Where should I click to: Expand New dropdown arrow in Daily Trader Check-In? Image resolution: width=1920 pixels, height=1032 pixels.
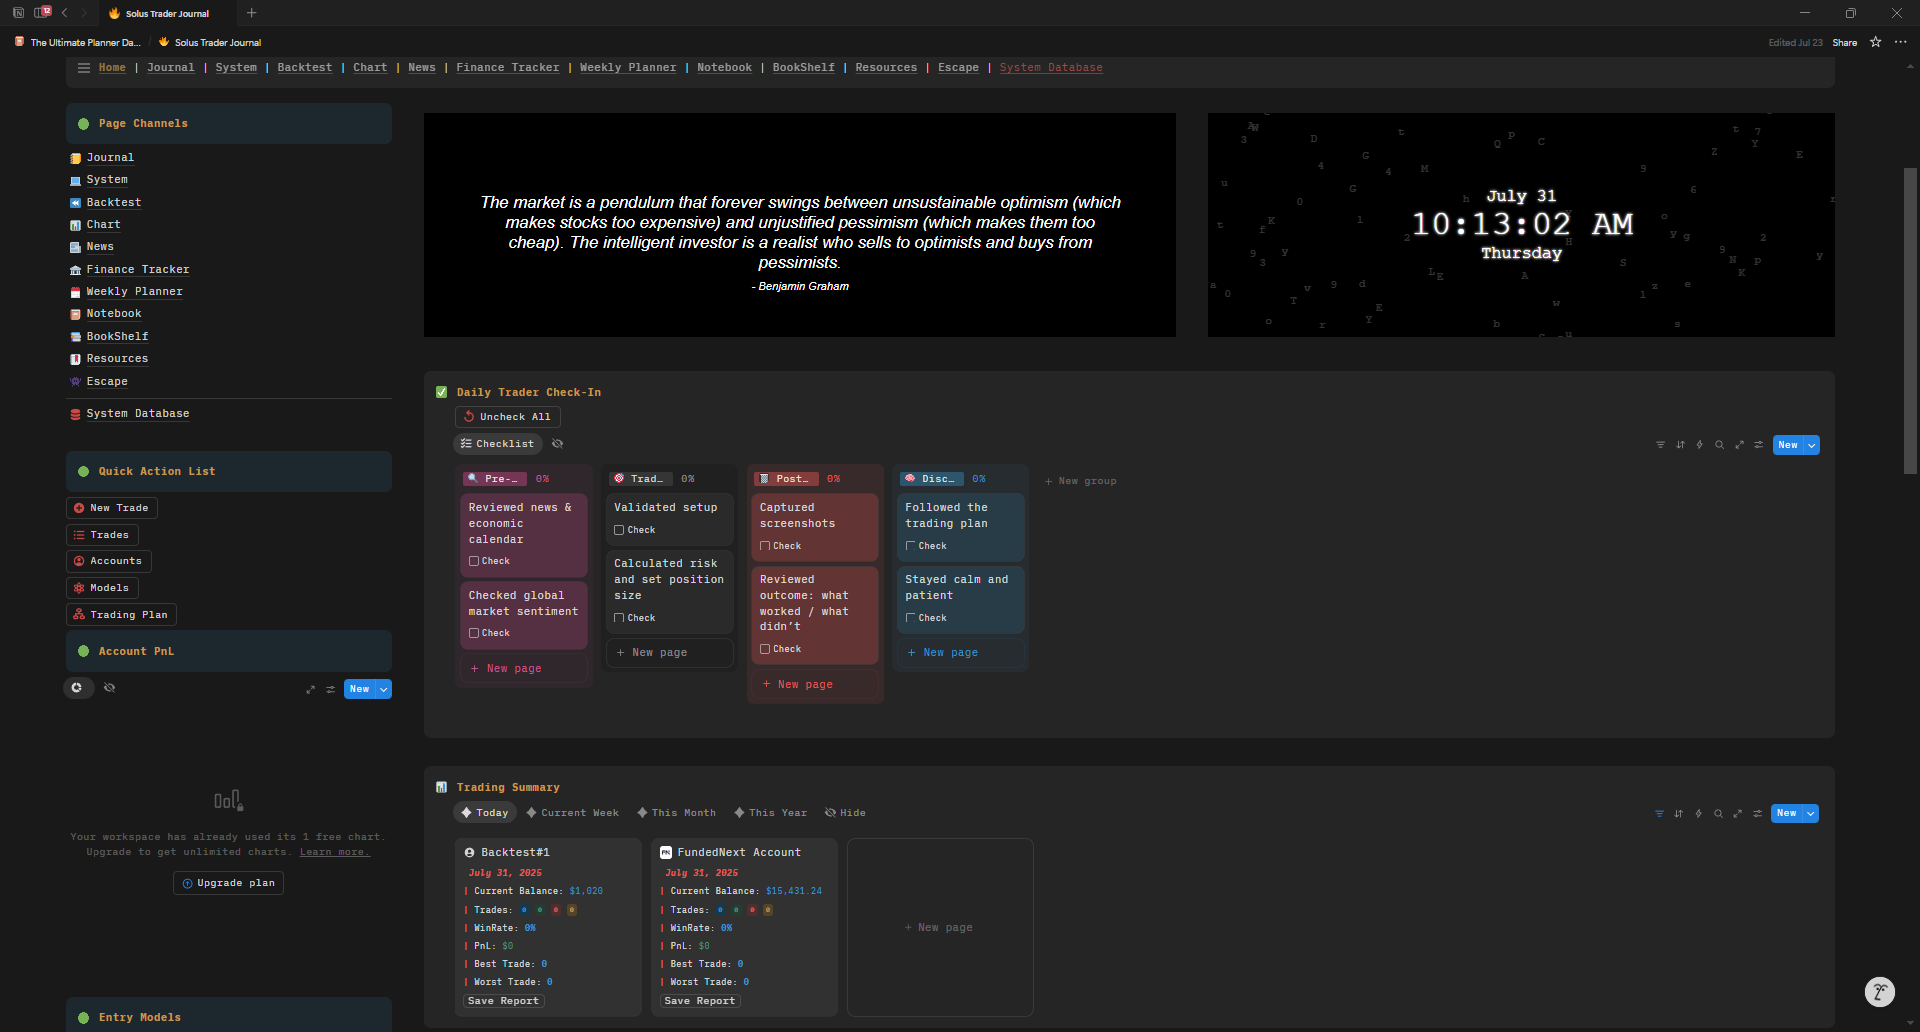click(x=1811, y=446)
